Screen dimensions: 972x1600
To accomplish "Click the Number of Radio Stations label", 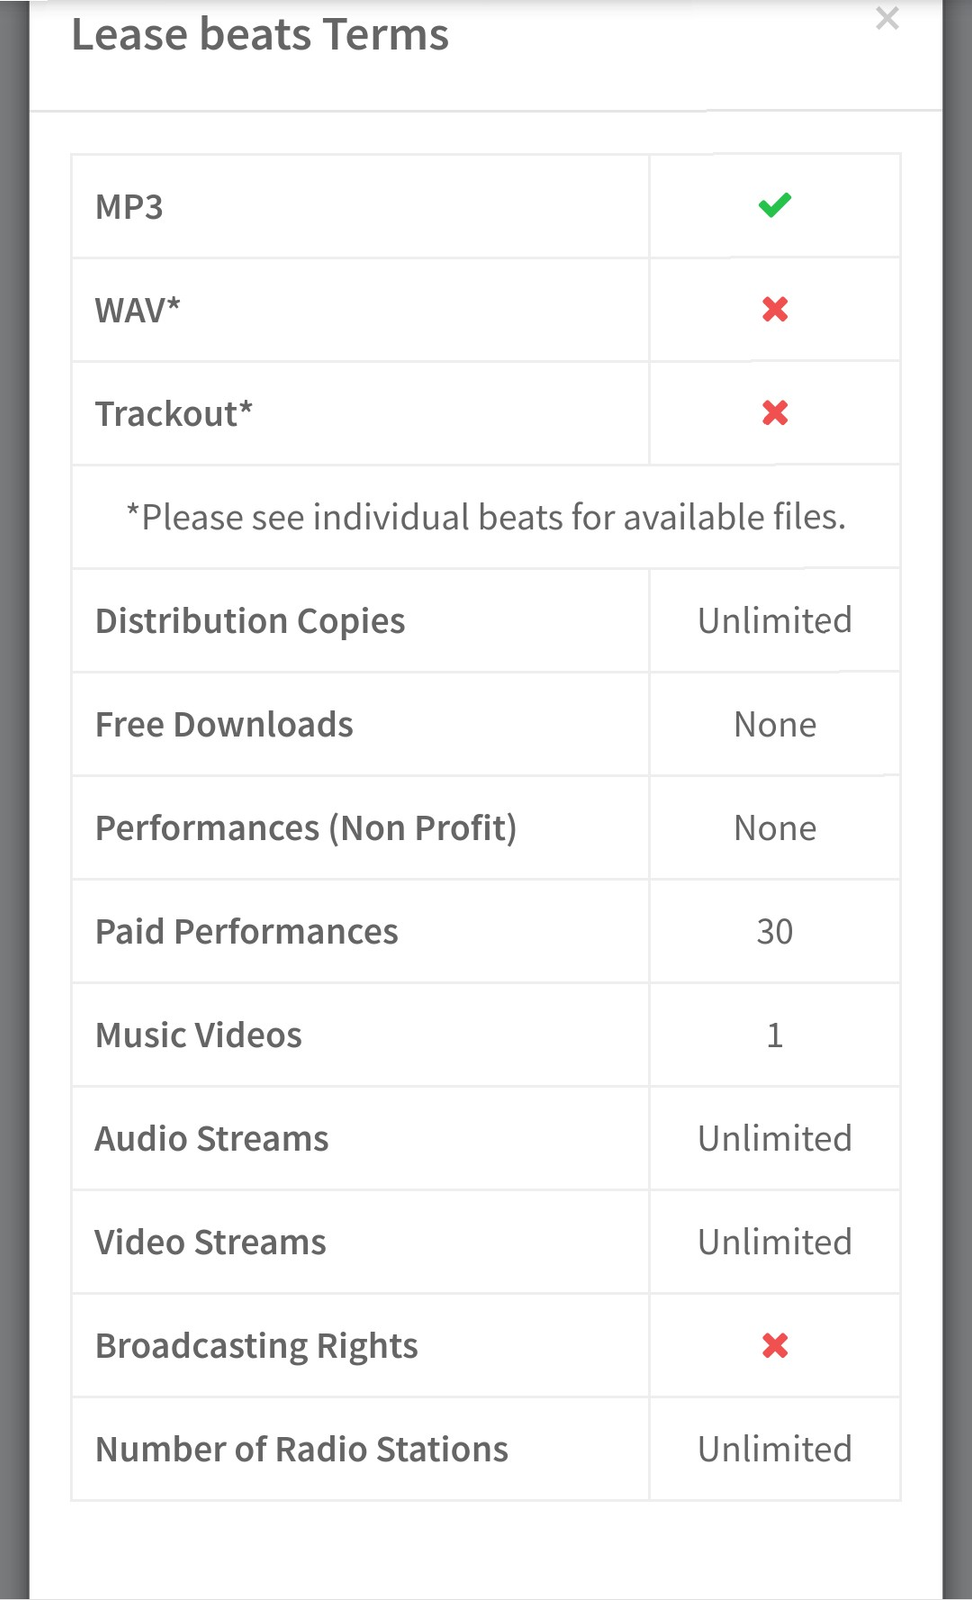I will [x=301, y=1449].
